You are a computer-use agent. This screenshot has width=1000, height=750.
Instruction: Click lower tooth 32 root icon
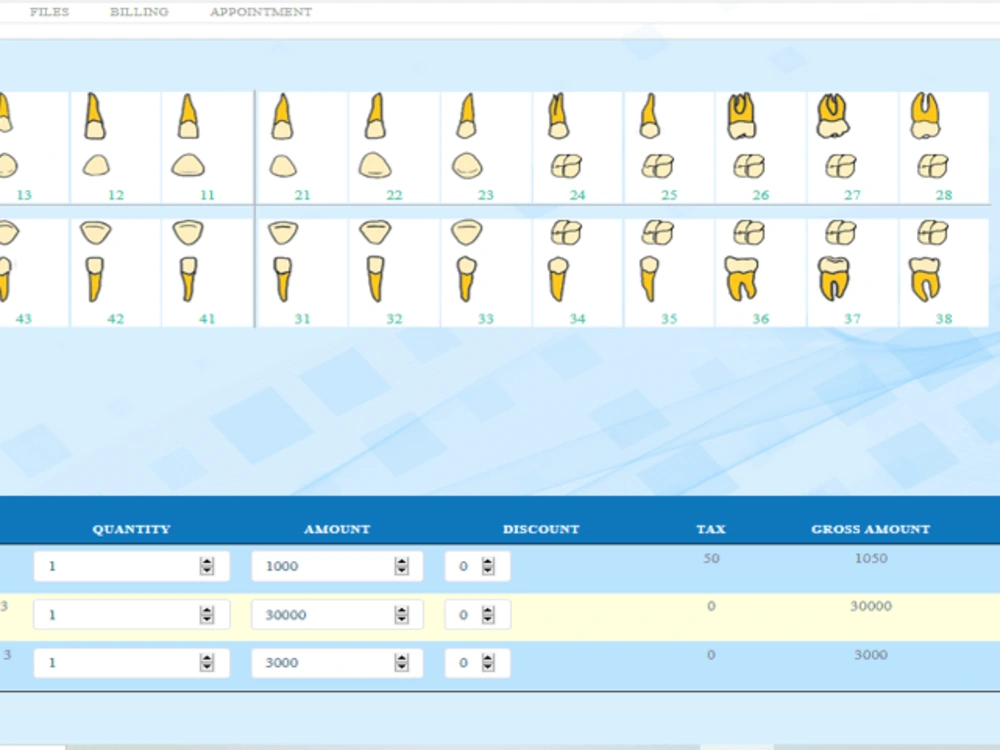[376, 279]
